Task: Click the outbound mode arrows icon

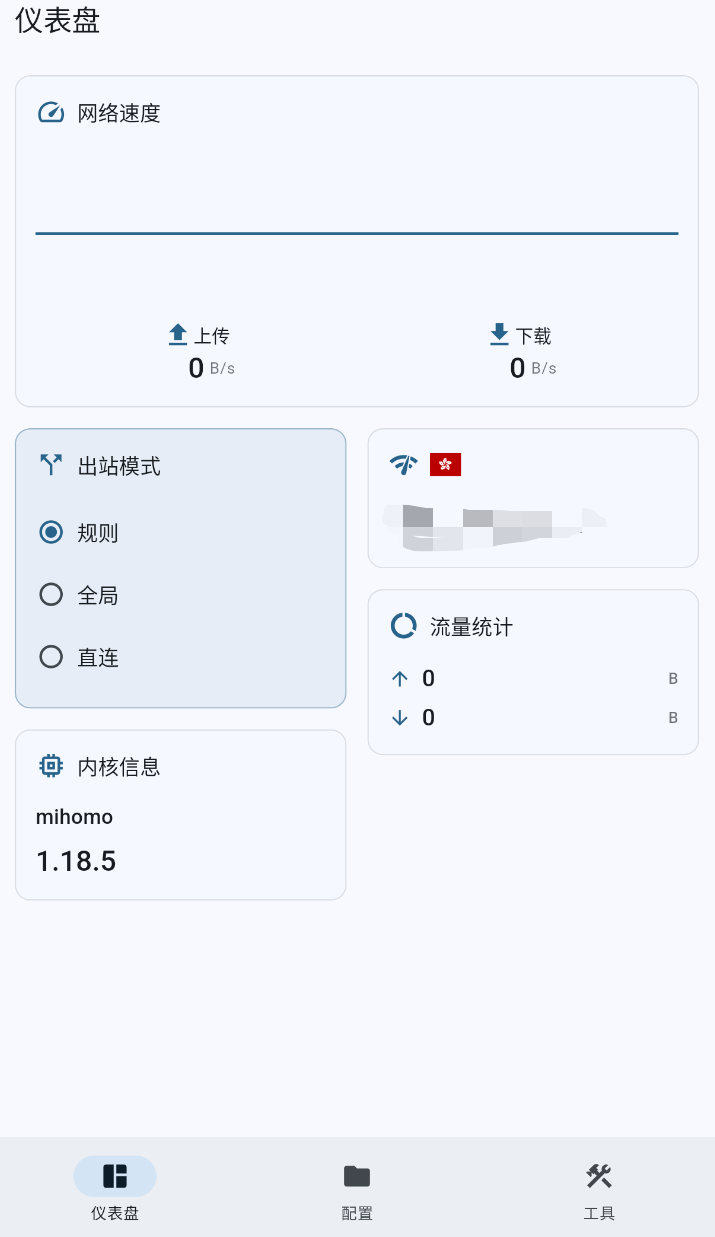Action: coord(50,464)
